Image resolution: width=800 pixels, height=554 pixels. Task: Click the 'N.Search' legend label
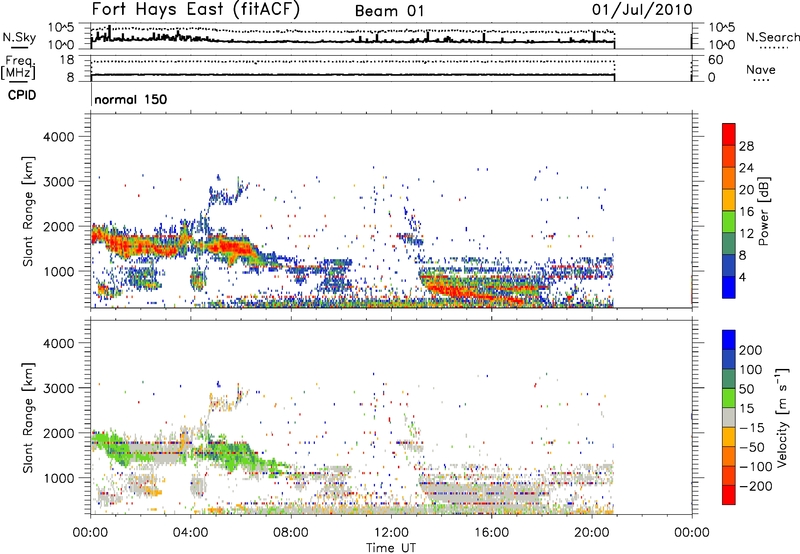(772, 37)
